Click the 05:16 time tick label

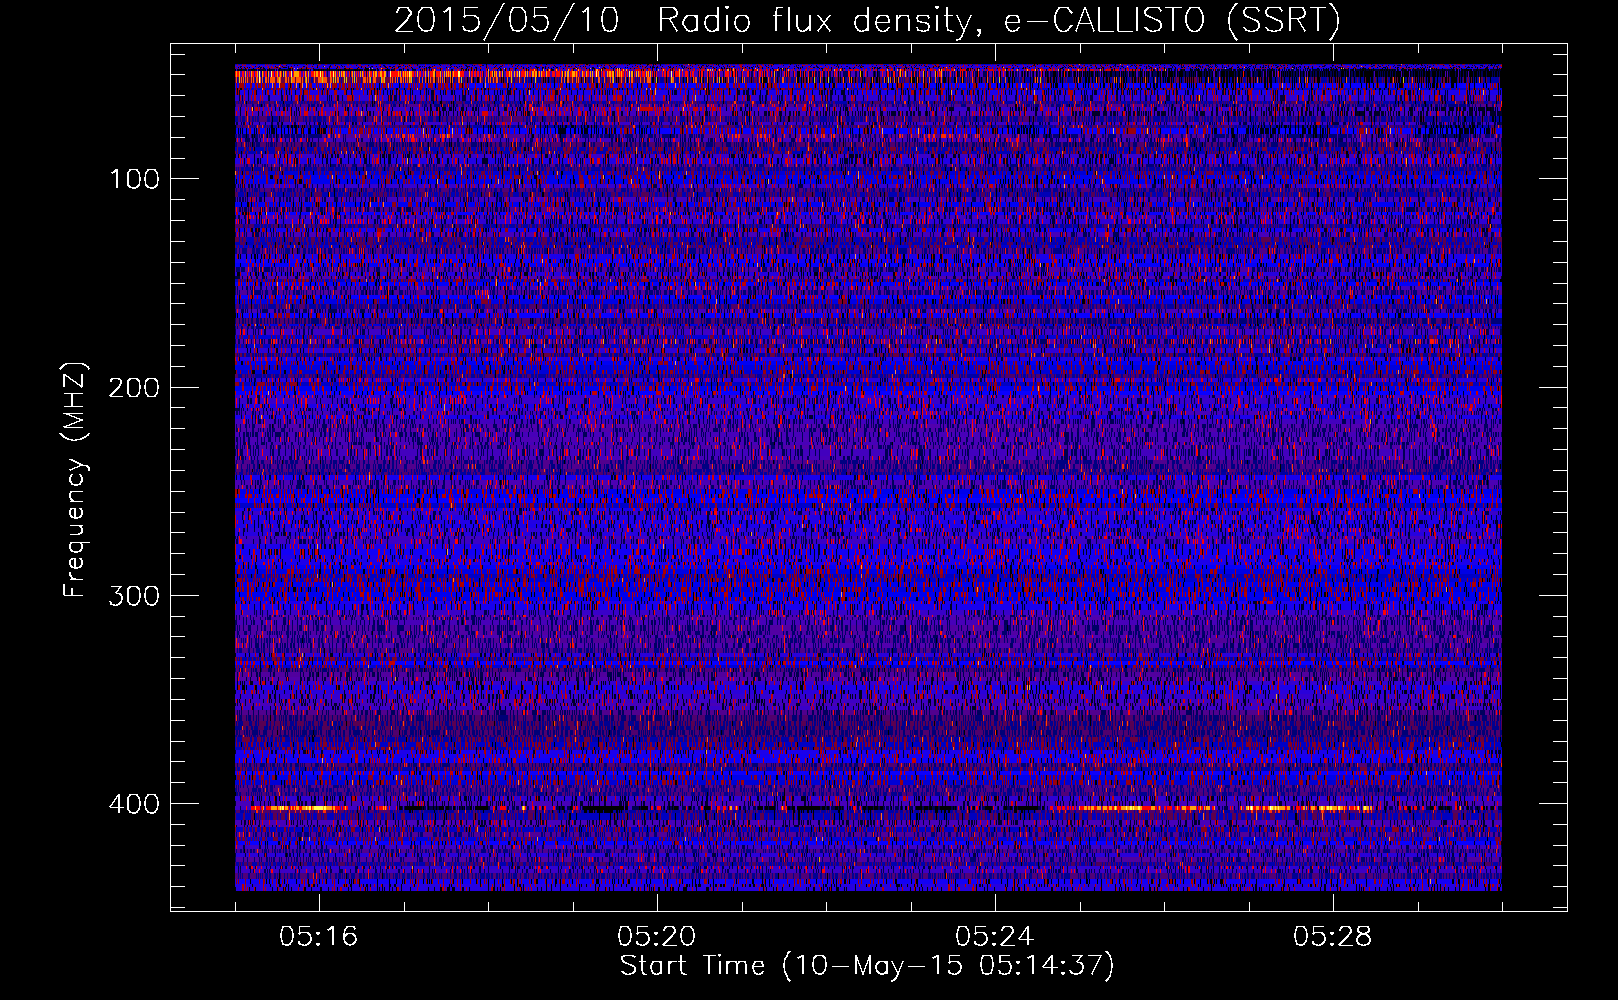click(x=319, y=937)
